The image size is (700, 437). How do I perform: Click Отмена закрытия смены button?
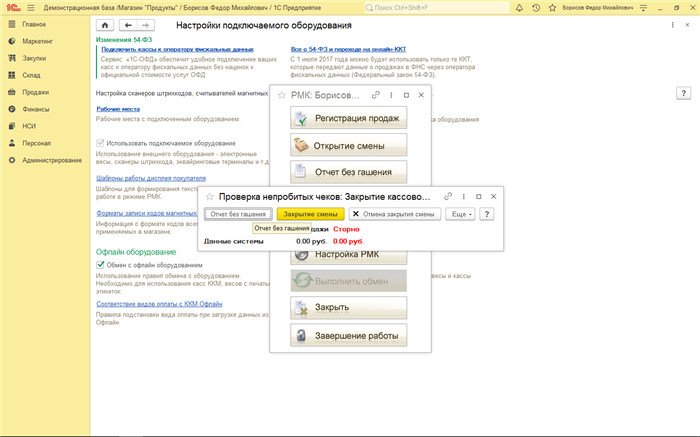point(395,214)
